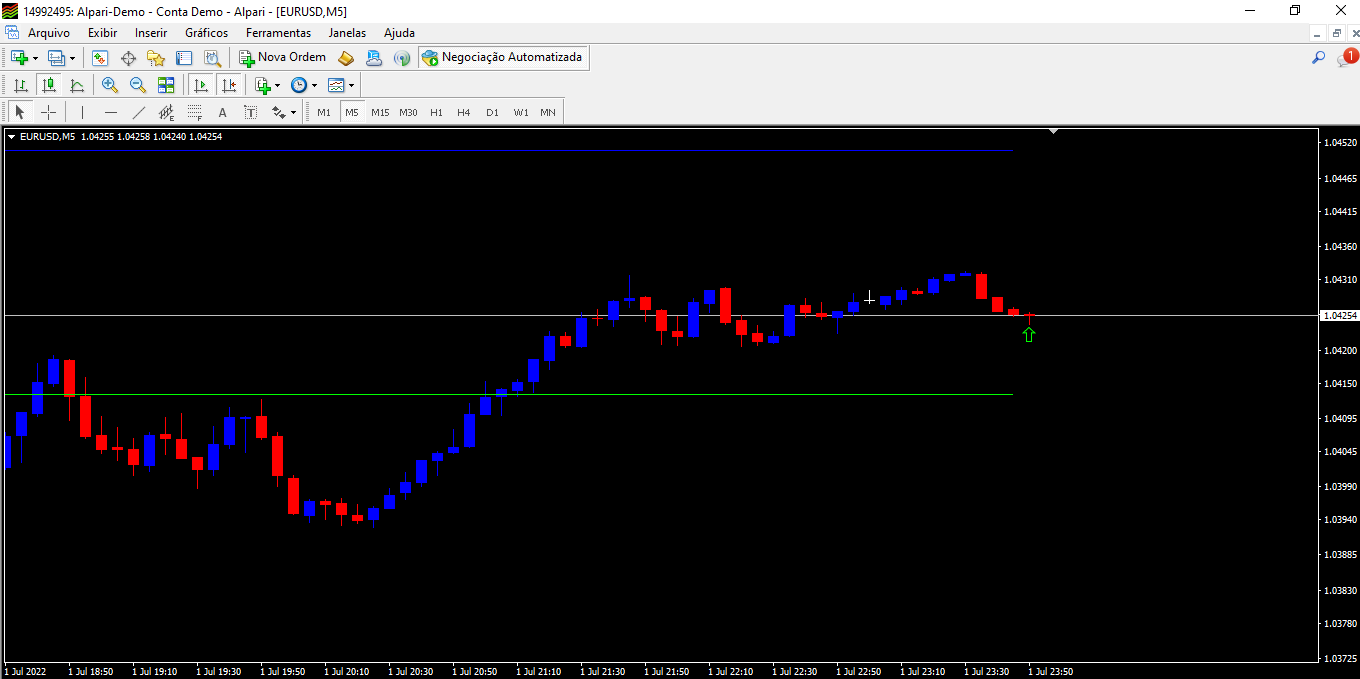The image size is (1360, 679).
Task: Set timeframe to H4
Action: pos(464,112)
